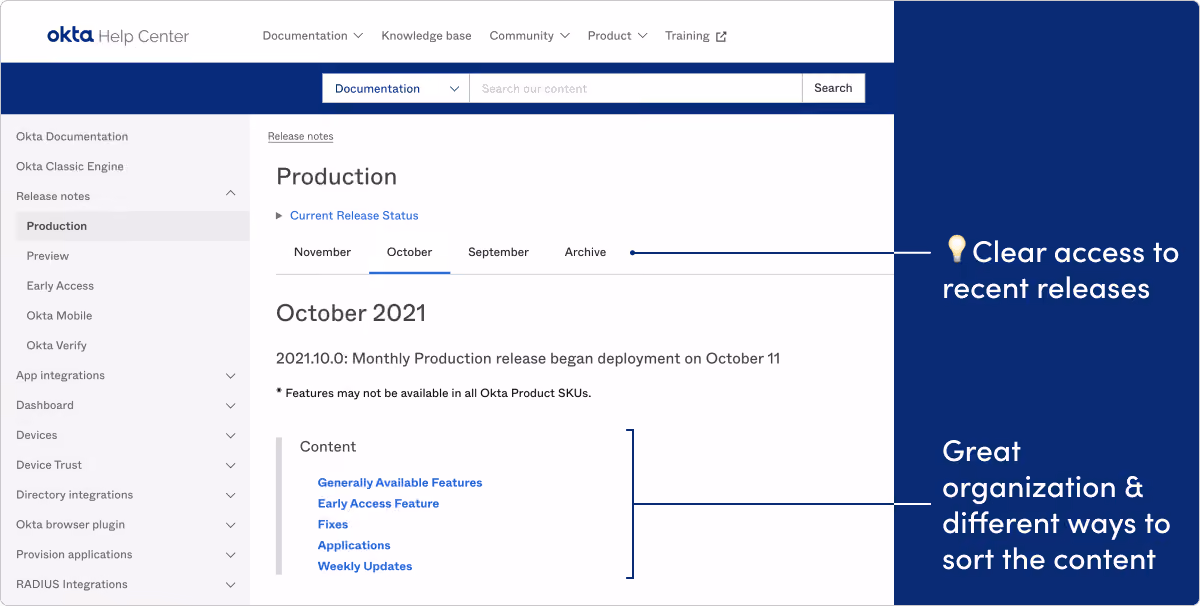
Task: Focus the Search our content field
Action: [636, 88]
